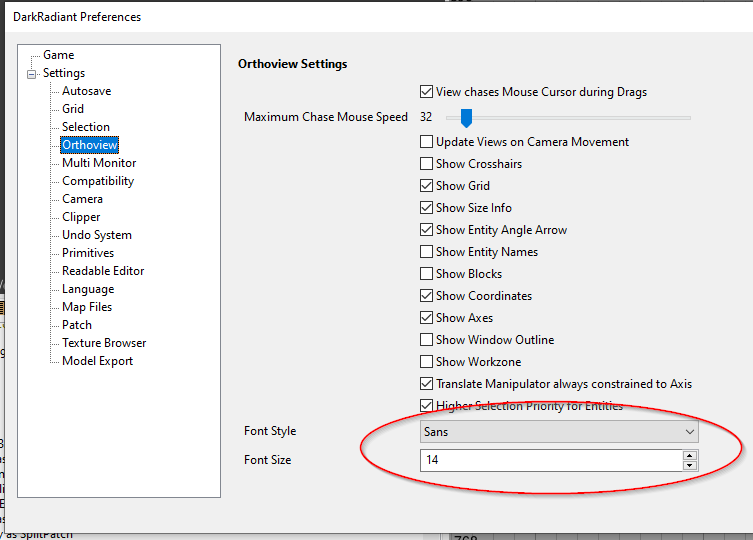Increase Font Size with up arrow
The width and height of the screenshot is (753, 540).
coord(689,455)
